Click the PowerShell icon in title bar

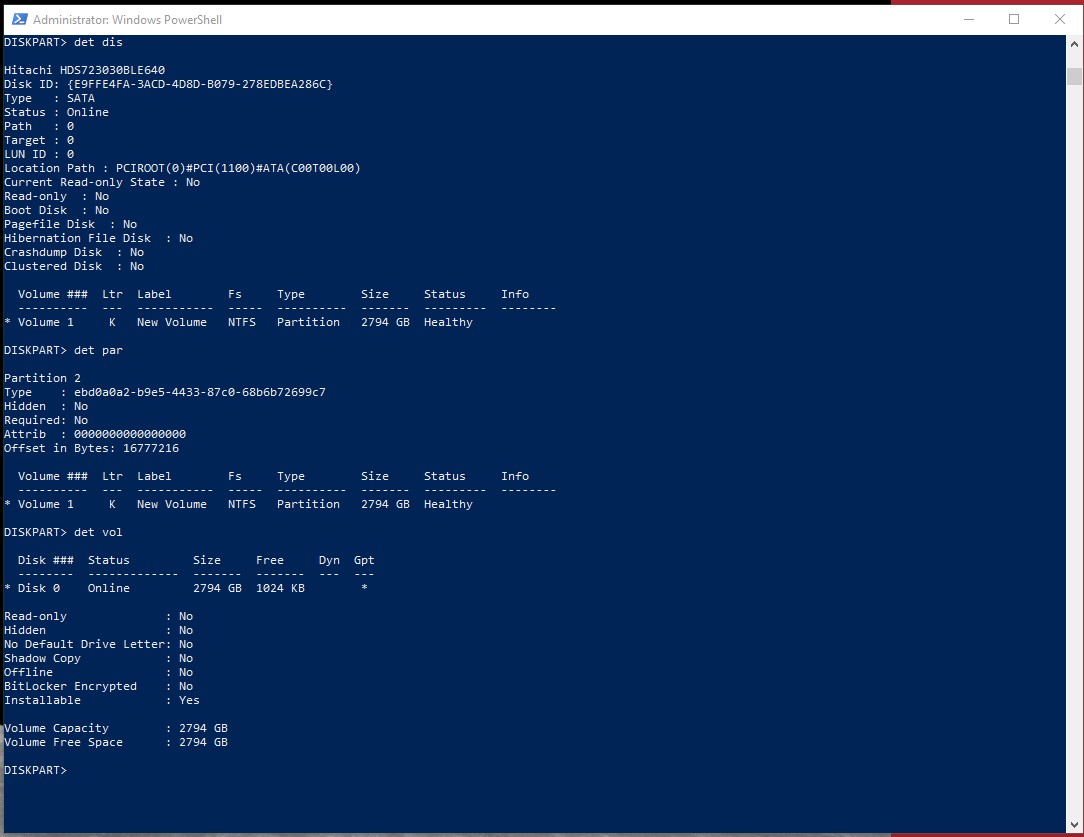(x=19, y=19)
